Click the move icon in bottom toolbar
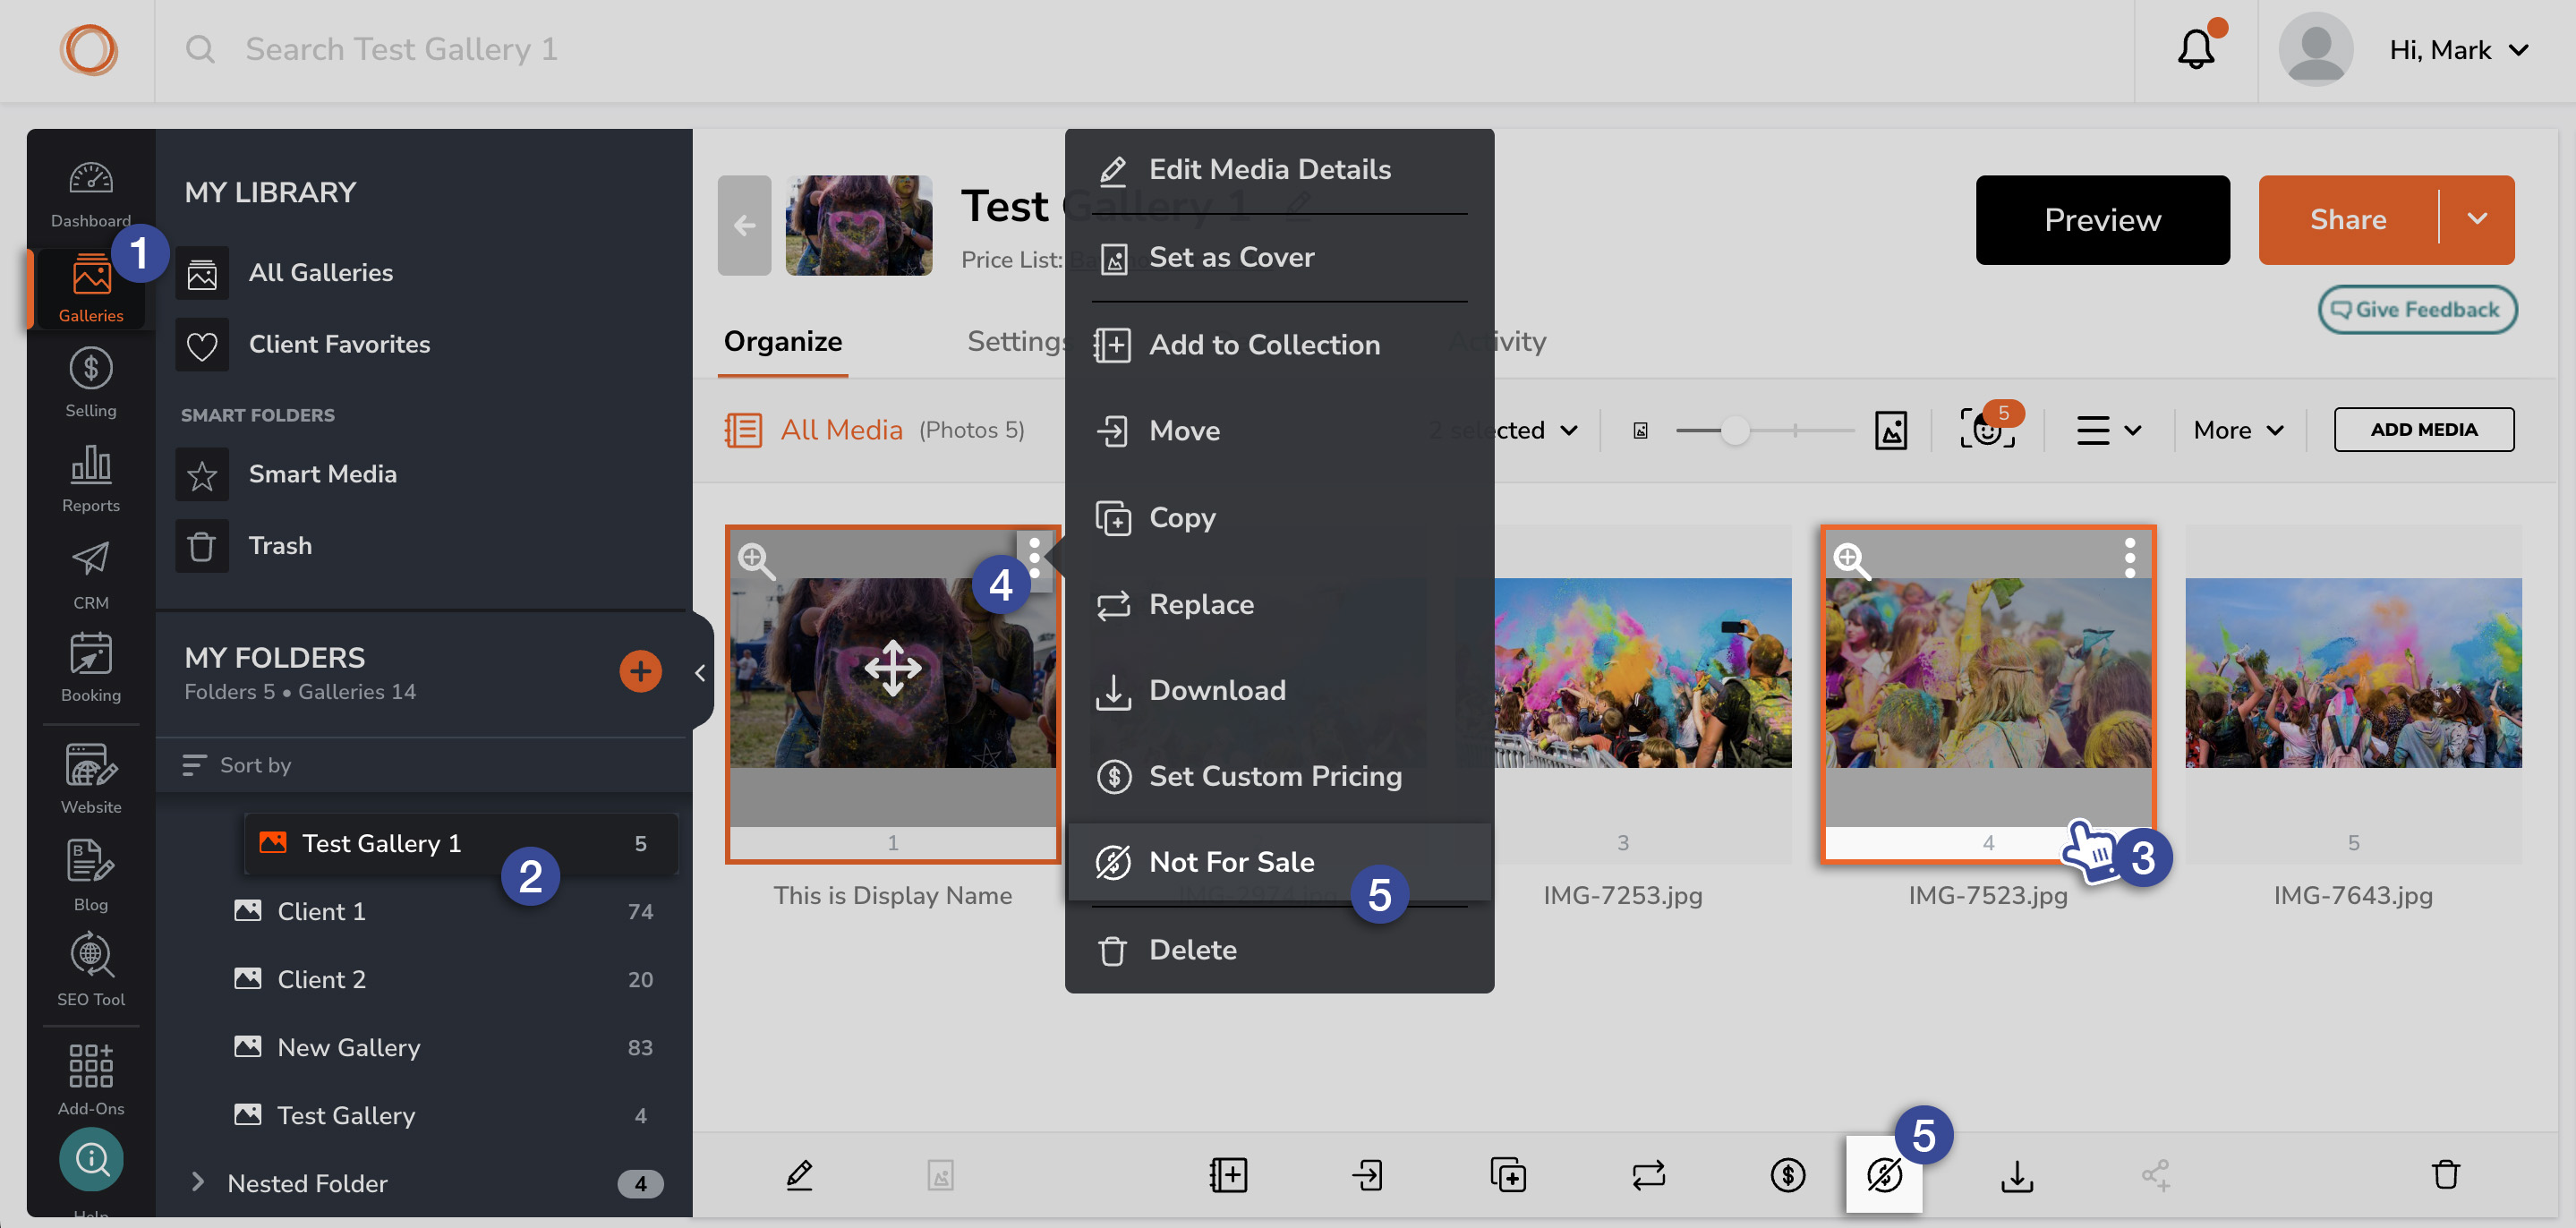Screen dimensions: 2576x1228 coord(1367,1174)
